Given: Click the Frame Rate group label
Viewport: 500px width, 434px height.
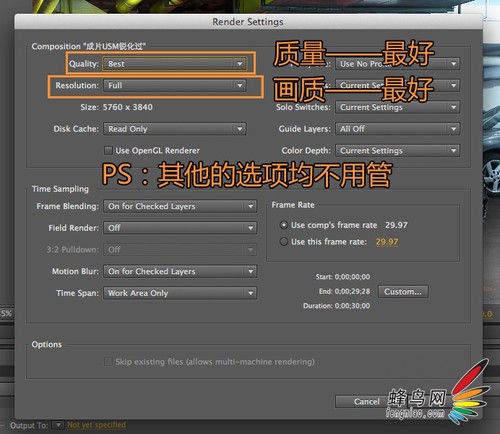Looking at the screenshot, I should click(x=293, y=205).
